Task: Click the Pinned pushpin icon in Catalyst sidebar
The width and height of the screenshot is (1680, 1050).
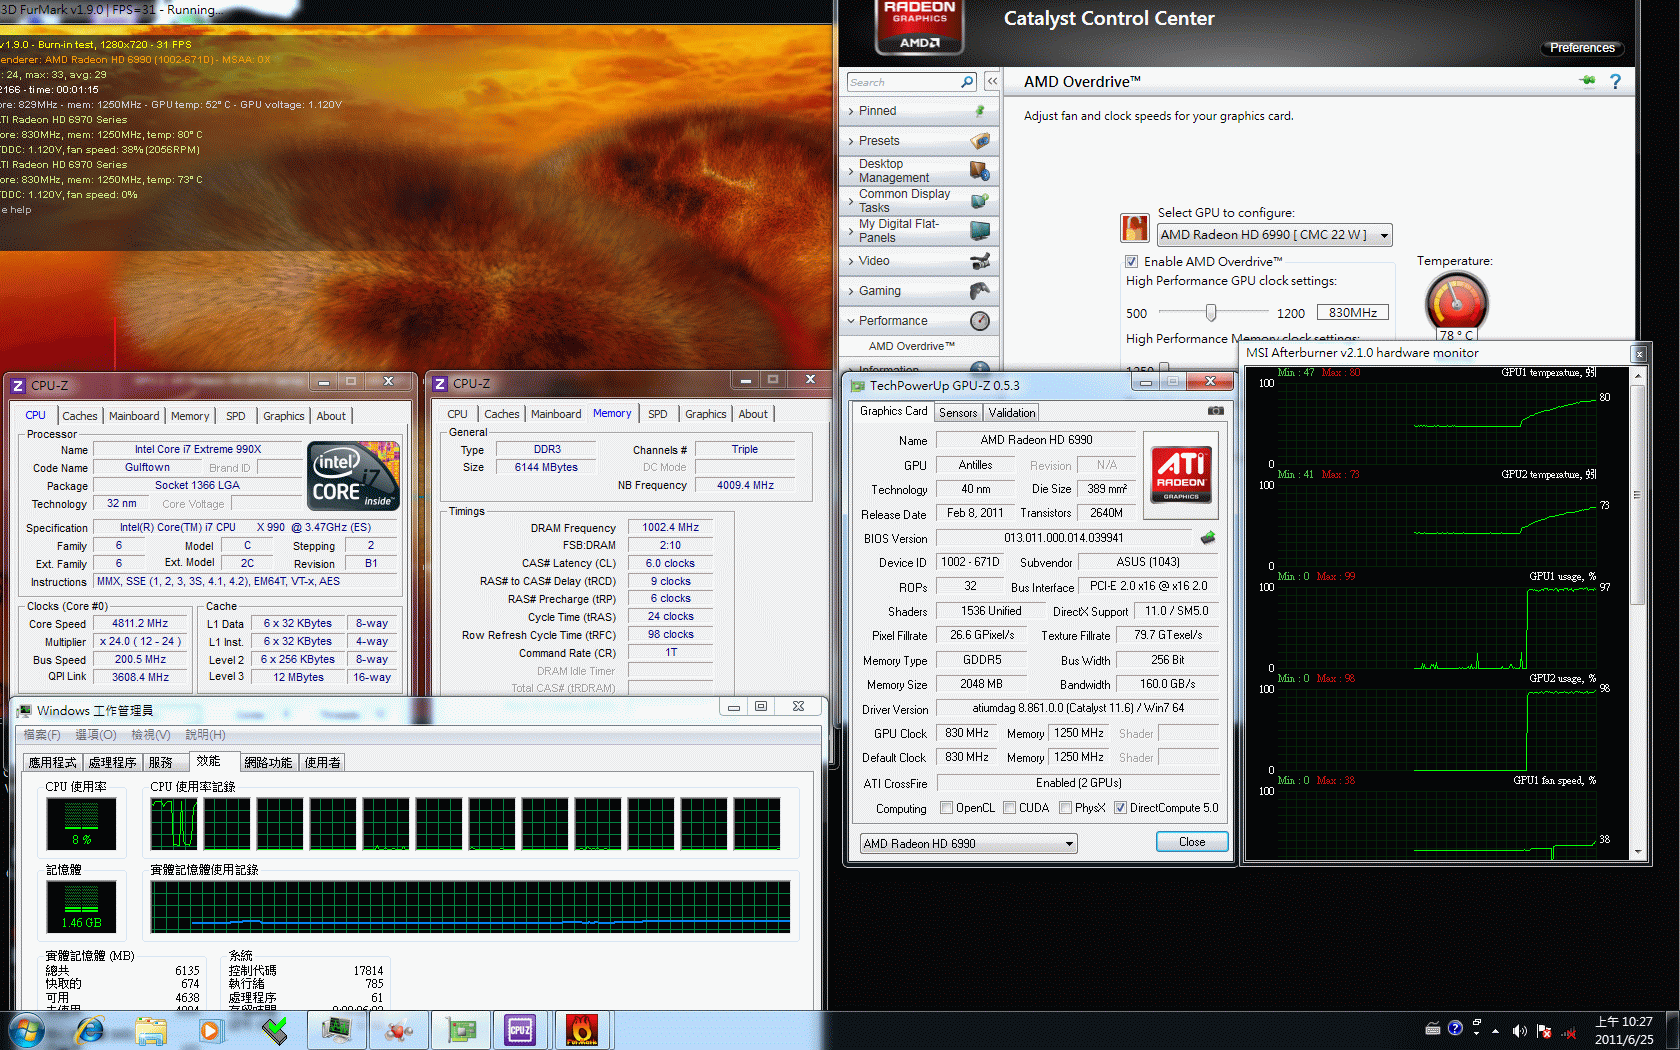Action: coord(980,111)
